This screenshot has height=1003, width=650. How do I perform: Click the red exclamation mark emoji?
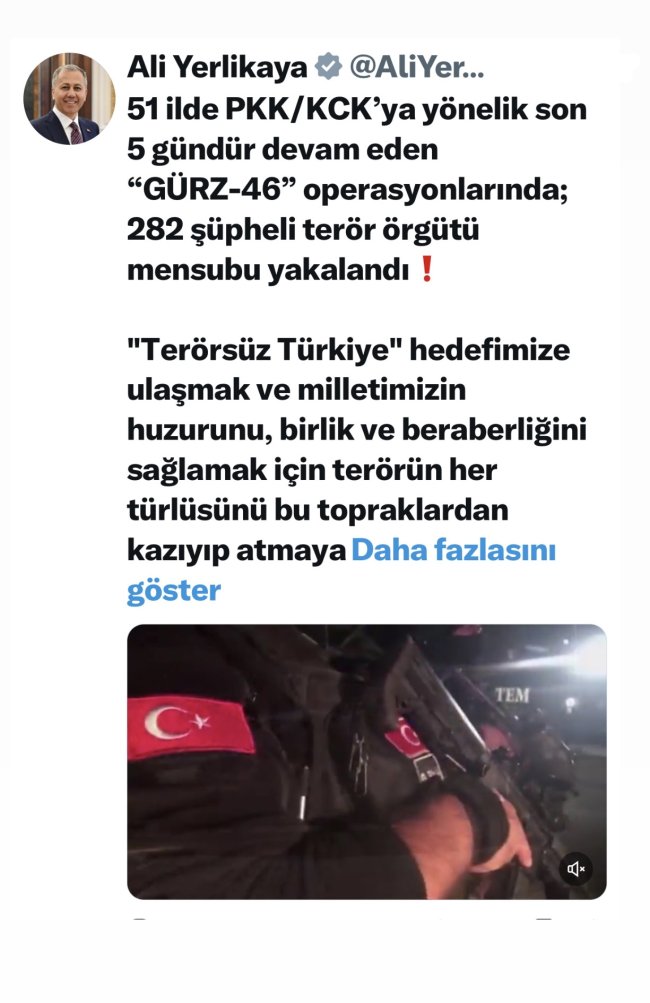pos(427,269)
